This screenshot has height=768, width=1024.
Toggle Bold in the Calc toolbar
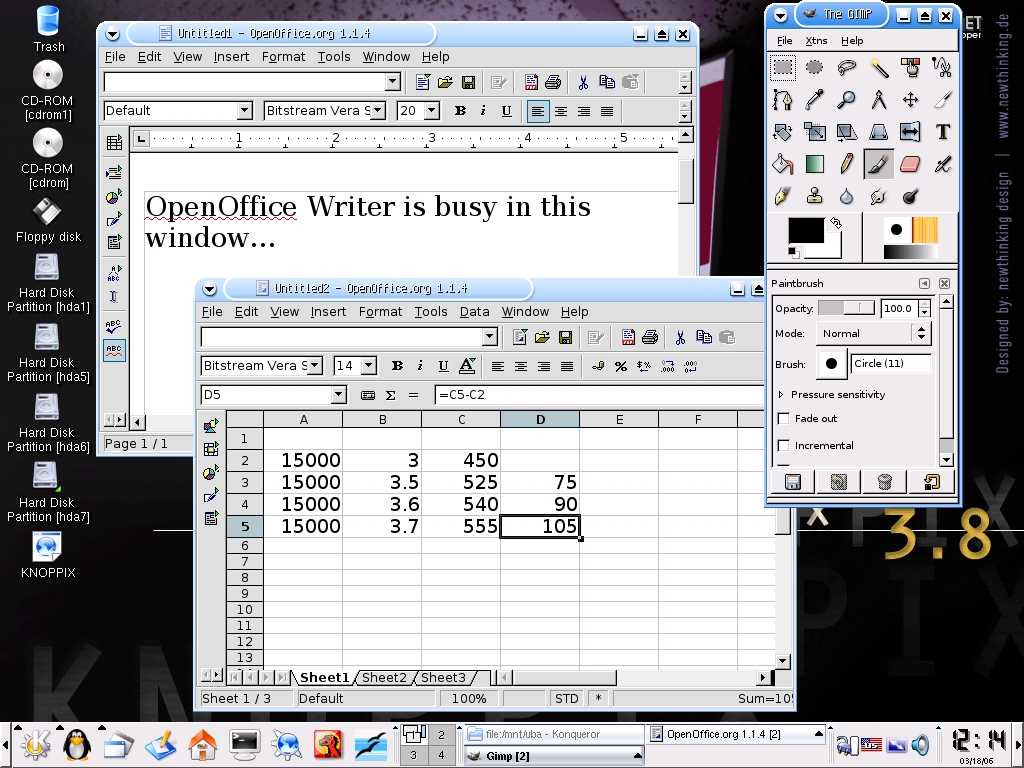(x=397, y=366)
